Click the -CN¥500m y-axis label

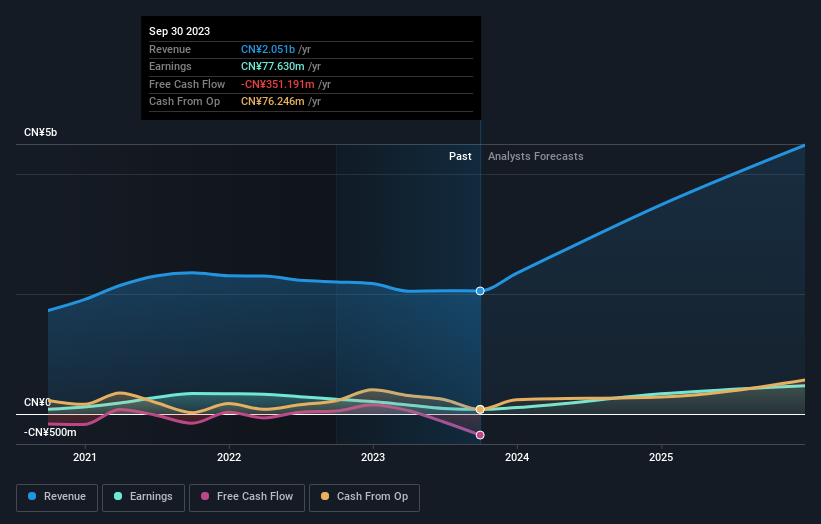[50, 432]
